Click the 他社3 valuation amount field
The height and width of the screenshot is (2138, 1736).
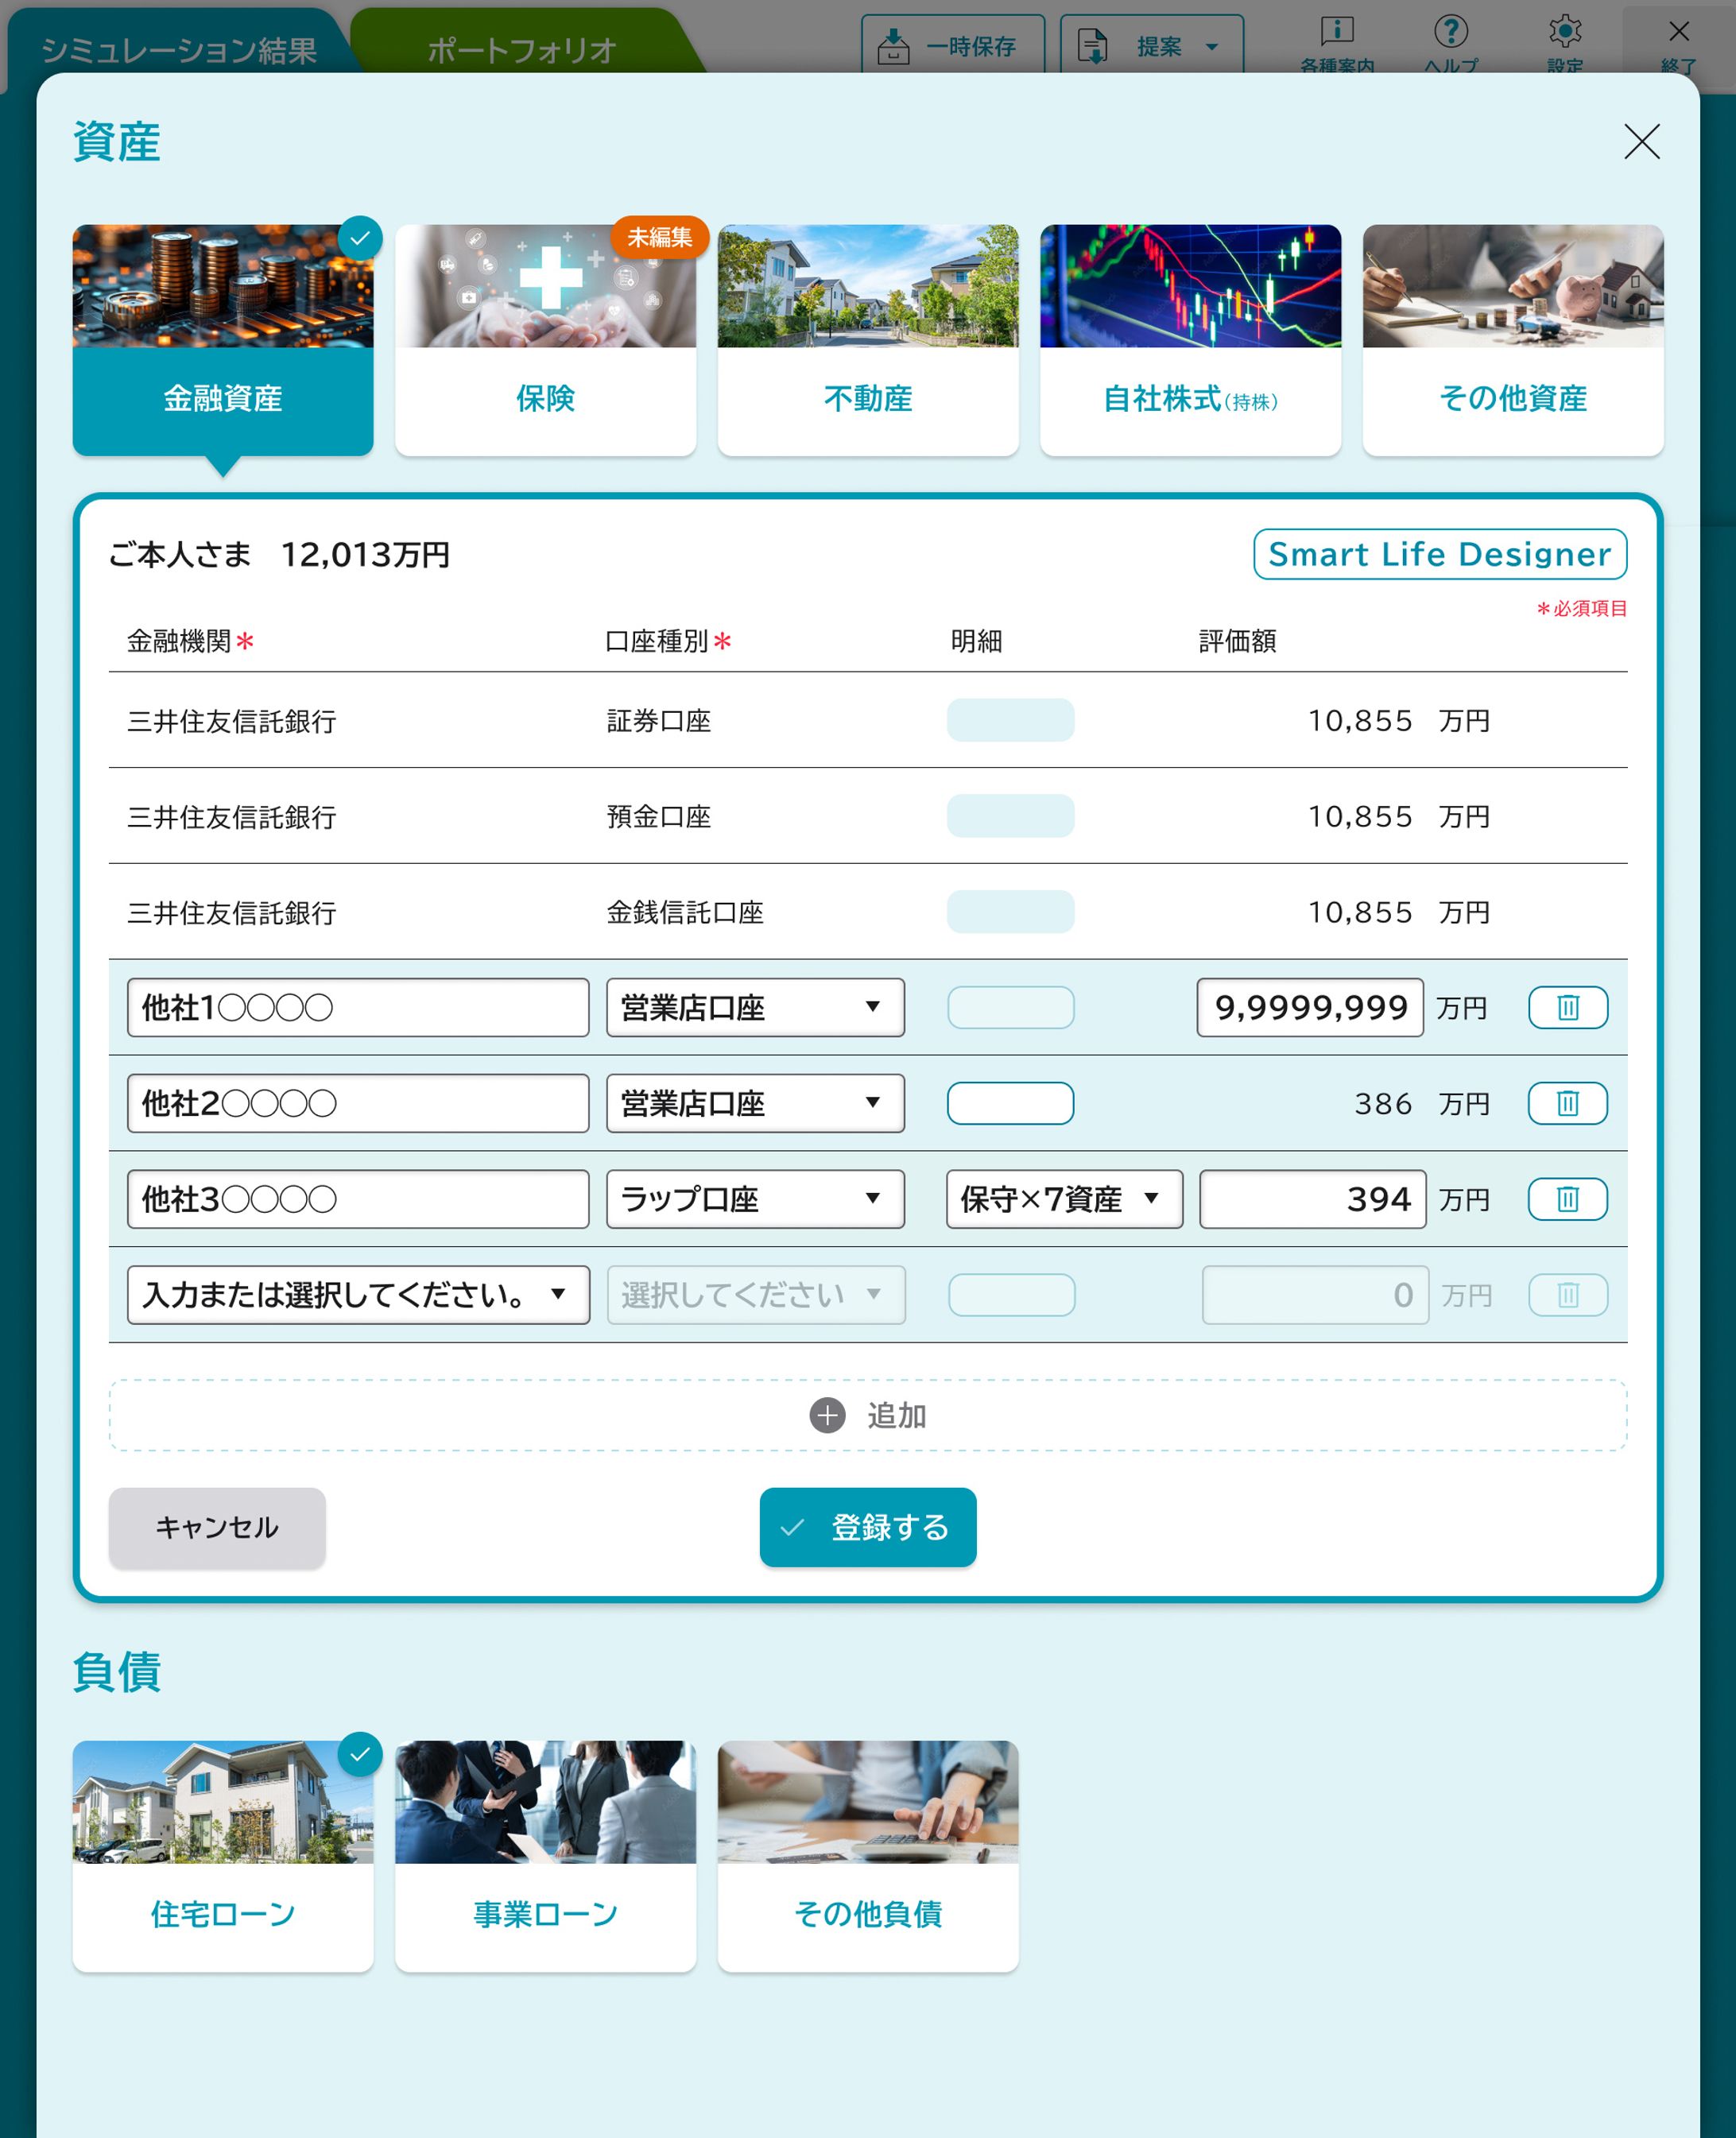(x=1312, y=1199)
